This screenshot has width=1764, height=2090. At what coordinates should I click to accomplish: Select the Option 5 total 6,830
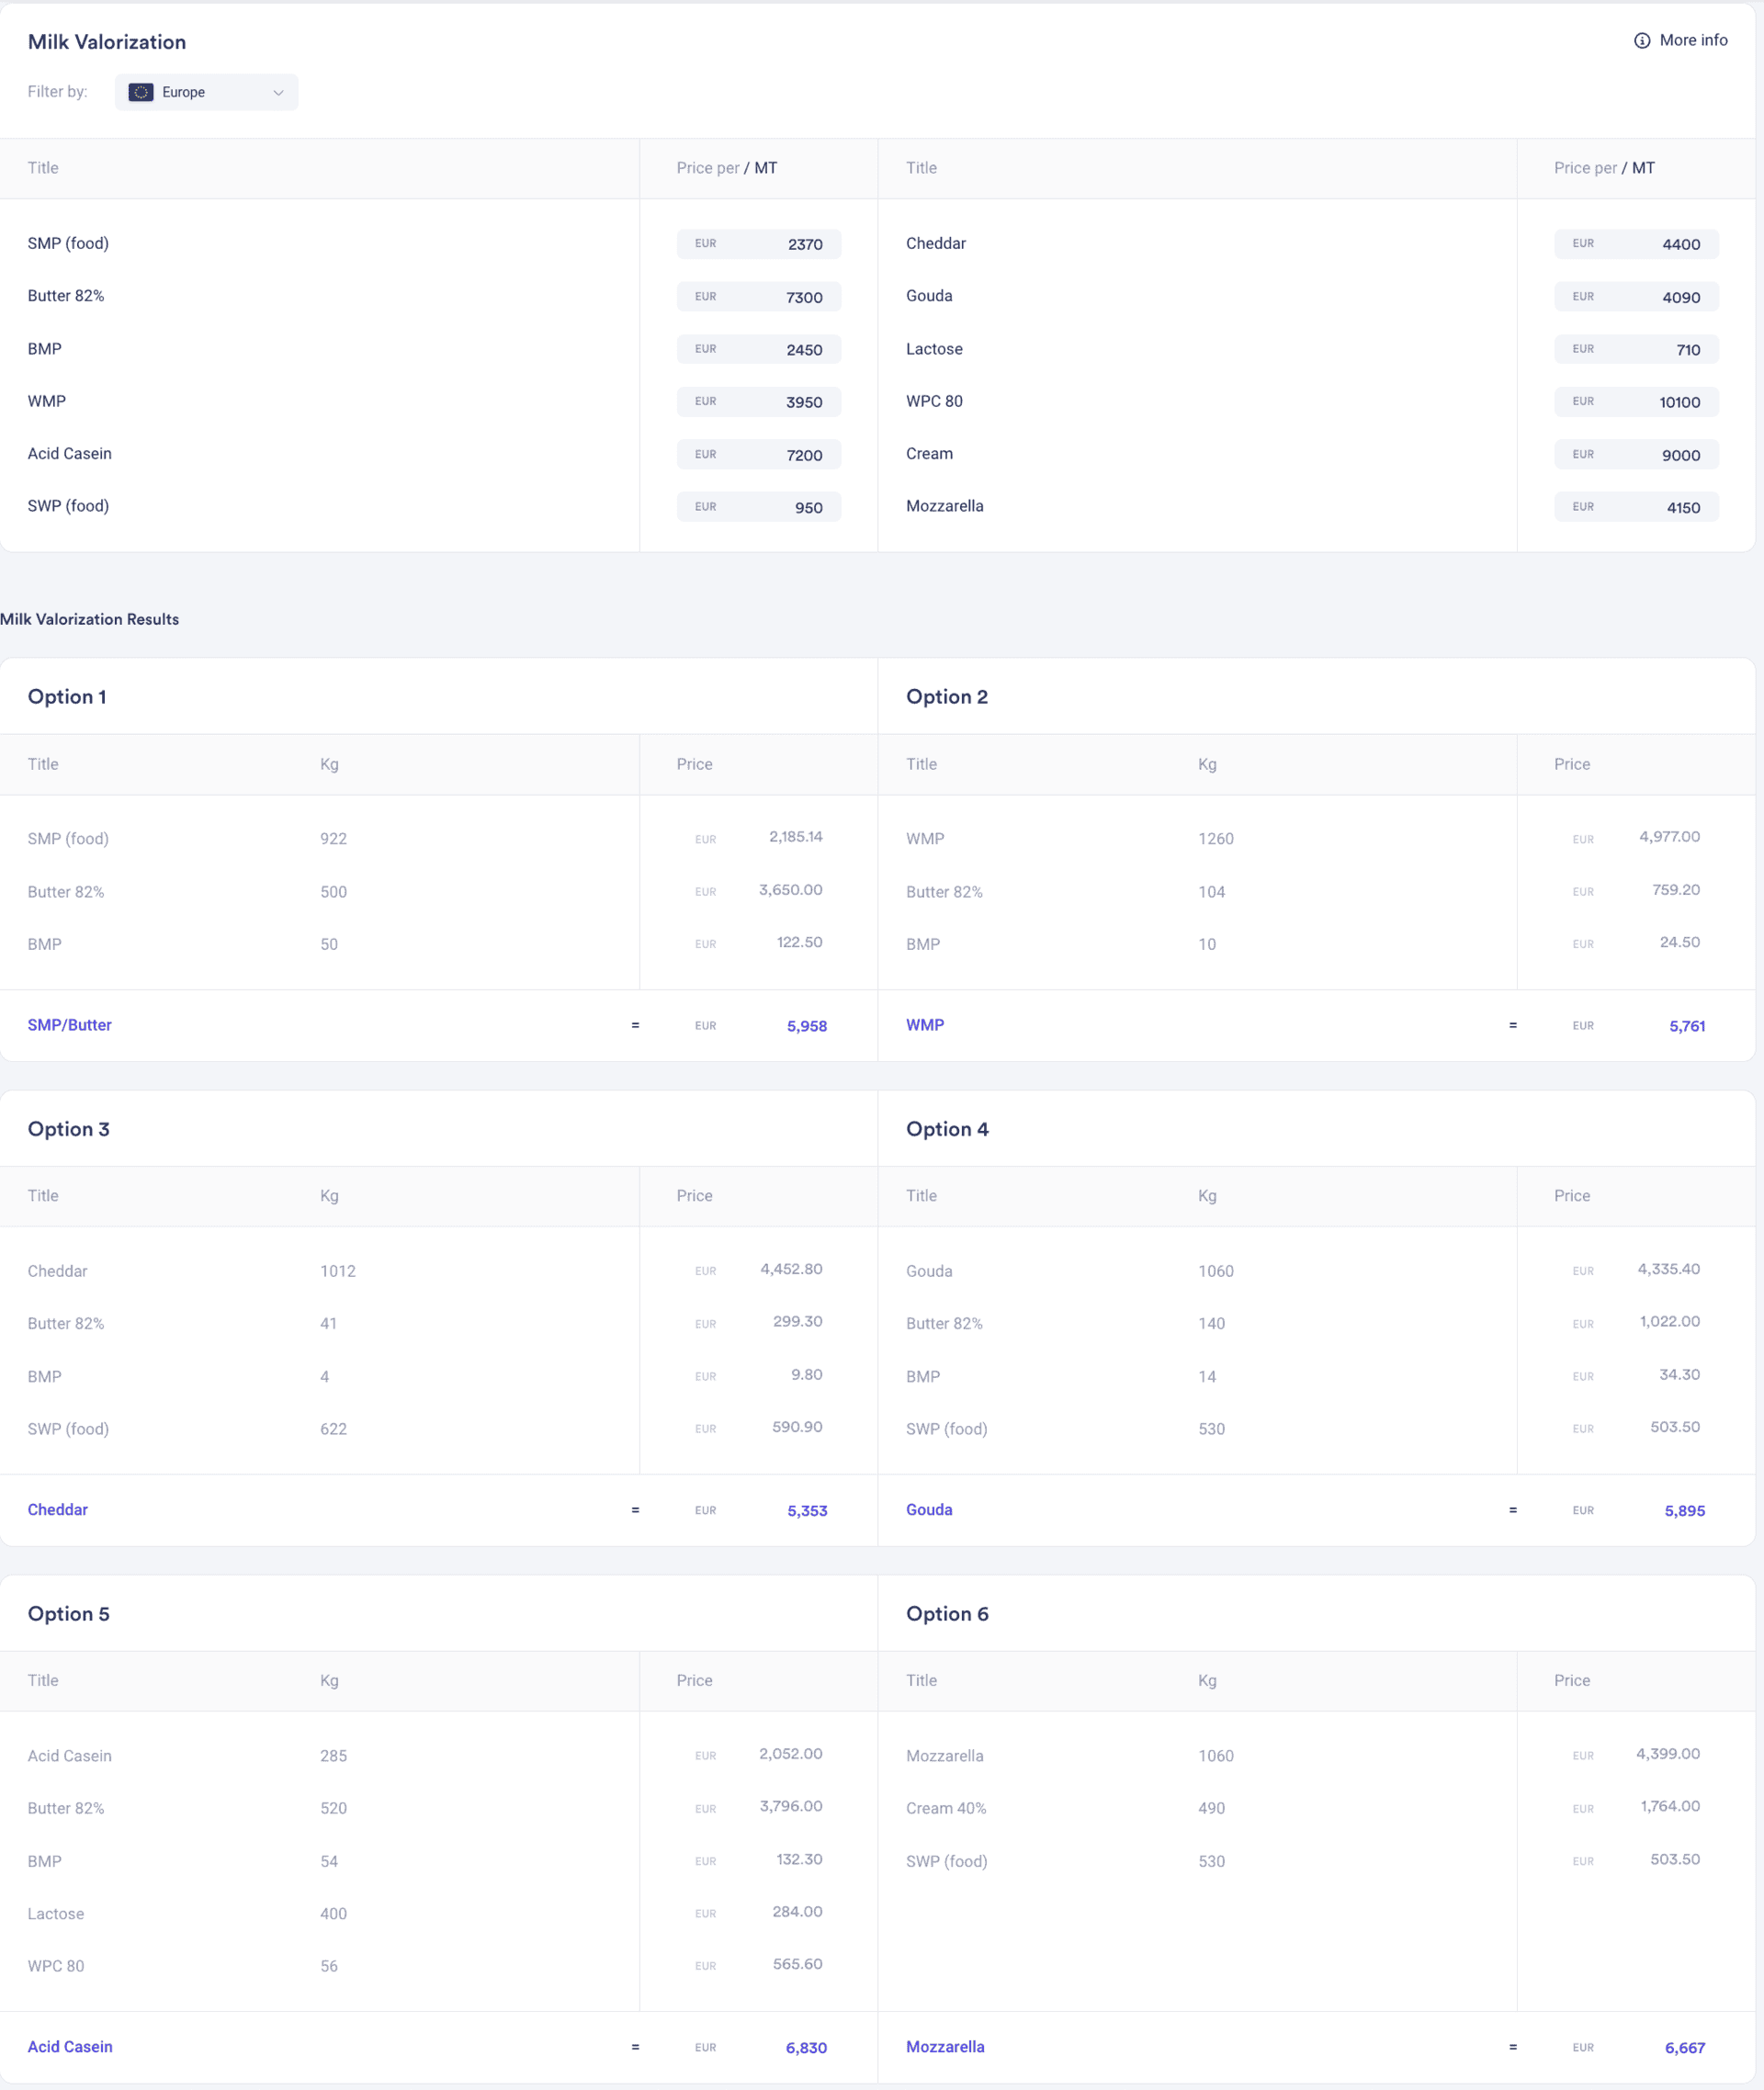[x=806, y=2048]
